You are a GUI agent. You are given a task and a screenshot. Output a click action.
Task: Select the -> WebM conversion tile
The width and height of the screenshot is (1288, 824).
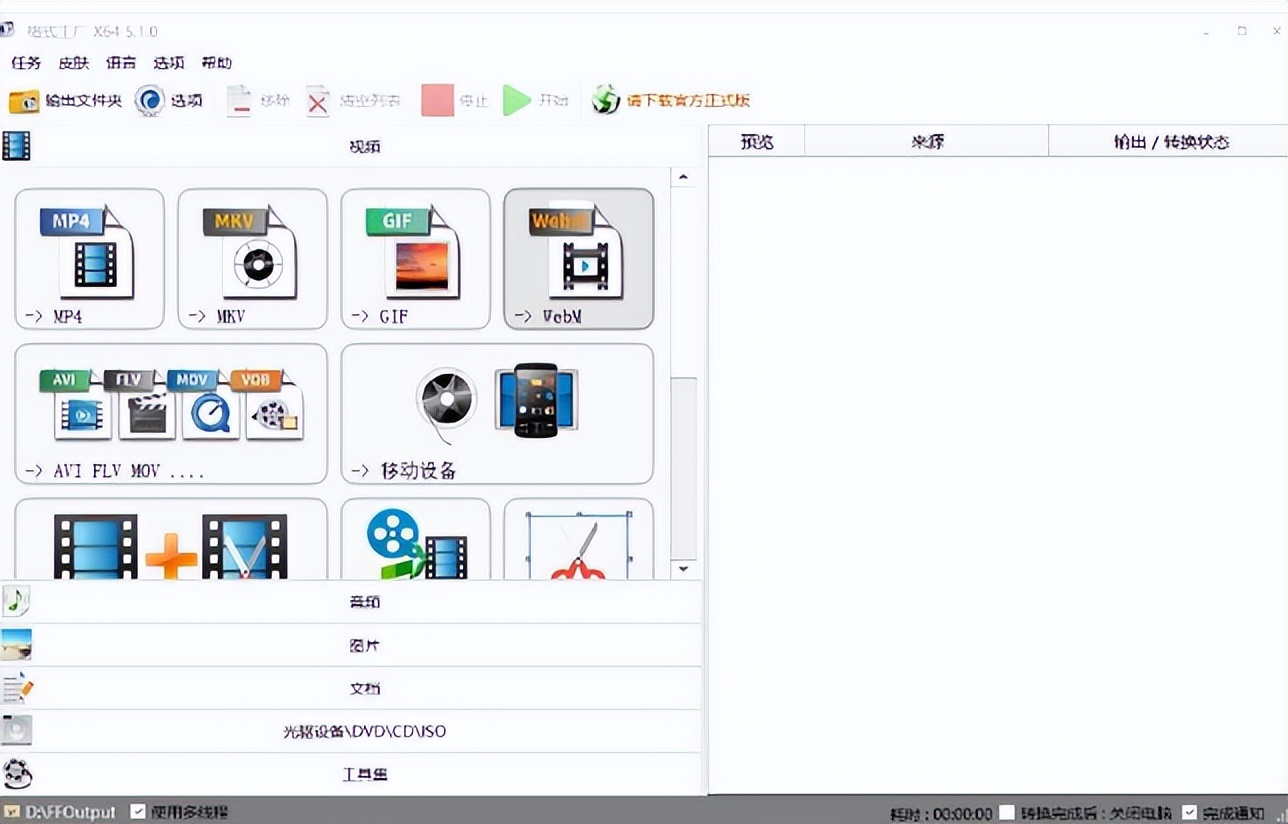point(579,259)
